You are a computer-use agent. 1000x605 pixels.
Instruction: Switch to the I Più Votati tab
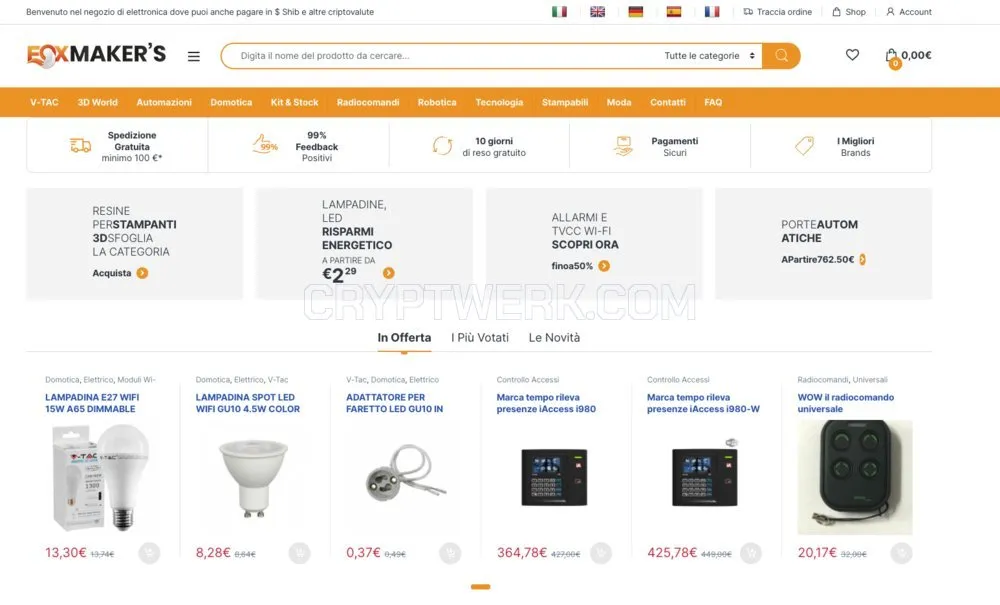pyautogui.click(x=480, y=337)
